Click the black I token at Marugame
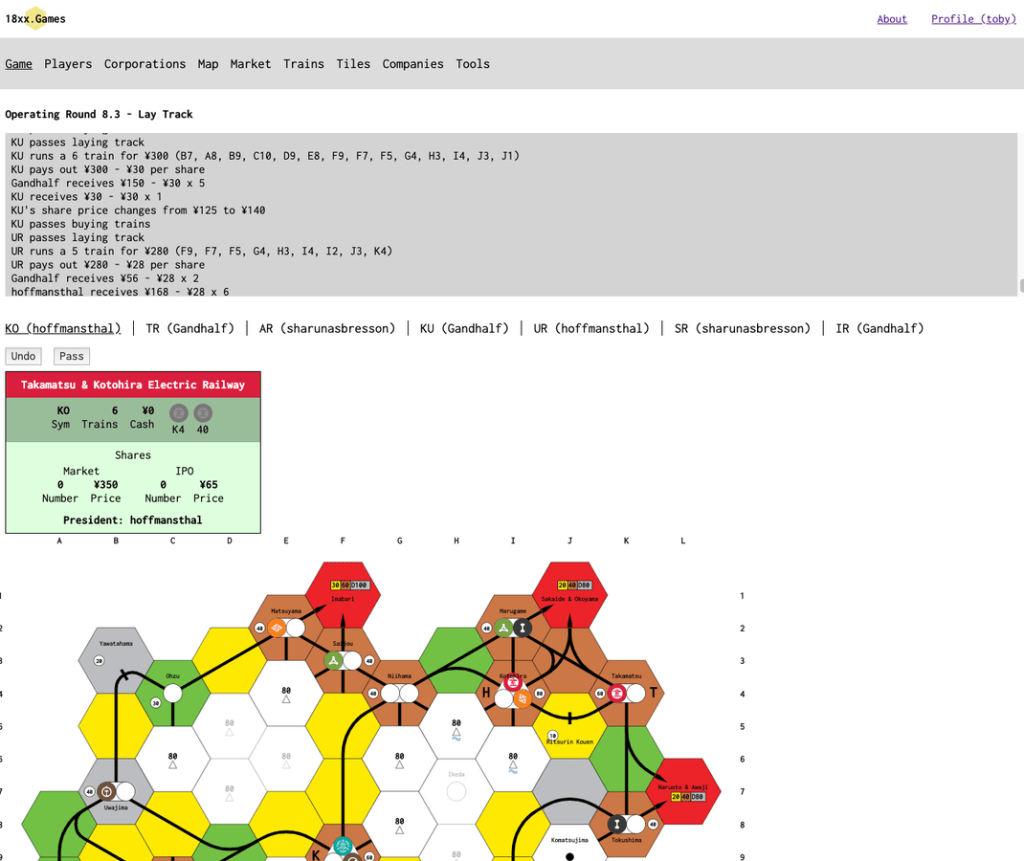Viewport: 1024px width, 861px height. click(x=523, y=628)
